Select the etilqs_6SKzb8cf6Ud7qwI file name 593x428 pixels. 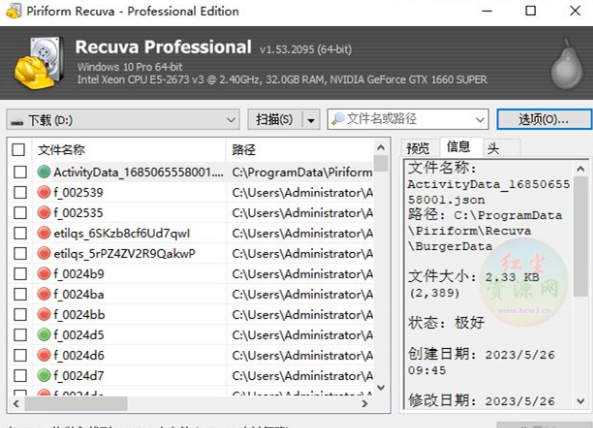(122, 234)
